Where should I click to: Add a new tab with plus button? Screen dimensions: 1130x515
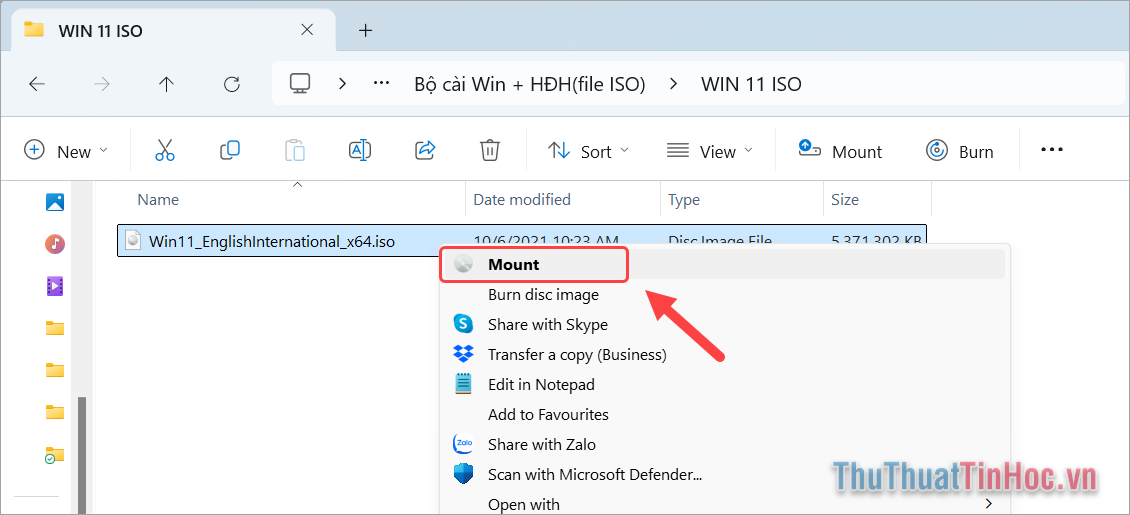pyautogui.click(x=366, y=30)
